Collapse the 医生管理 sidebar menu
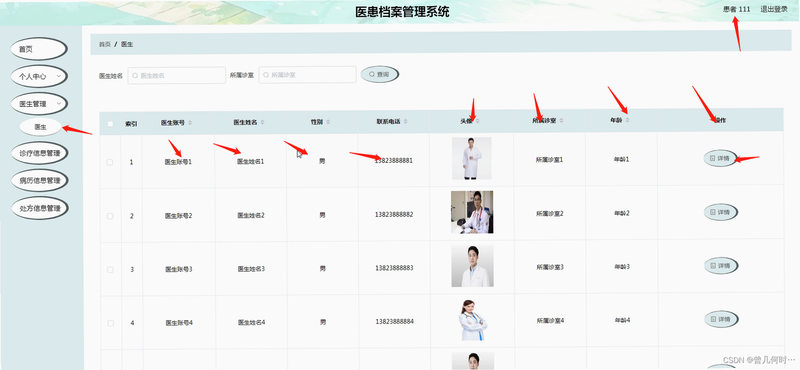Image resolution: width=800 pixels, height=370 pixels. tap(39, 104)
